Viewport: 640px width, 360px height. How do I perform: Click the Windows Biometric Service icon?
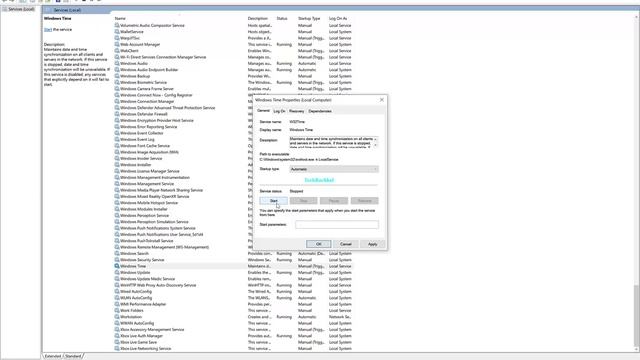point(117,82)
